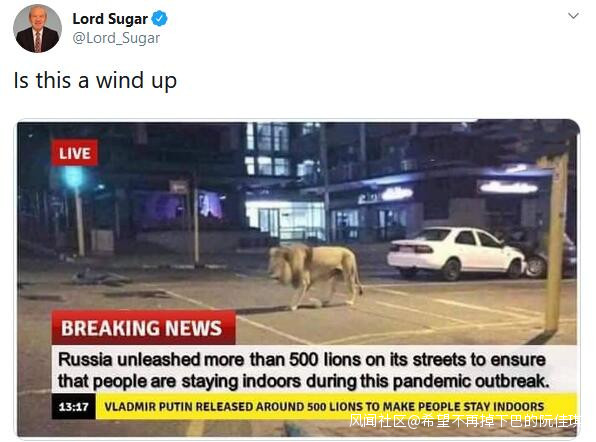
Task: Expand the tweet options chevron
Action: coord(573,16)
